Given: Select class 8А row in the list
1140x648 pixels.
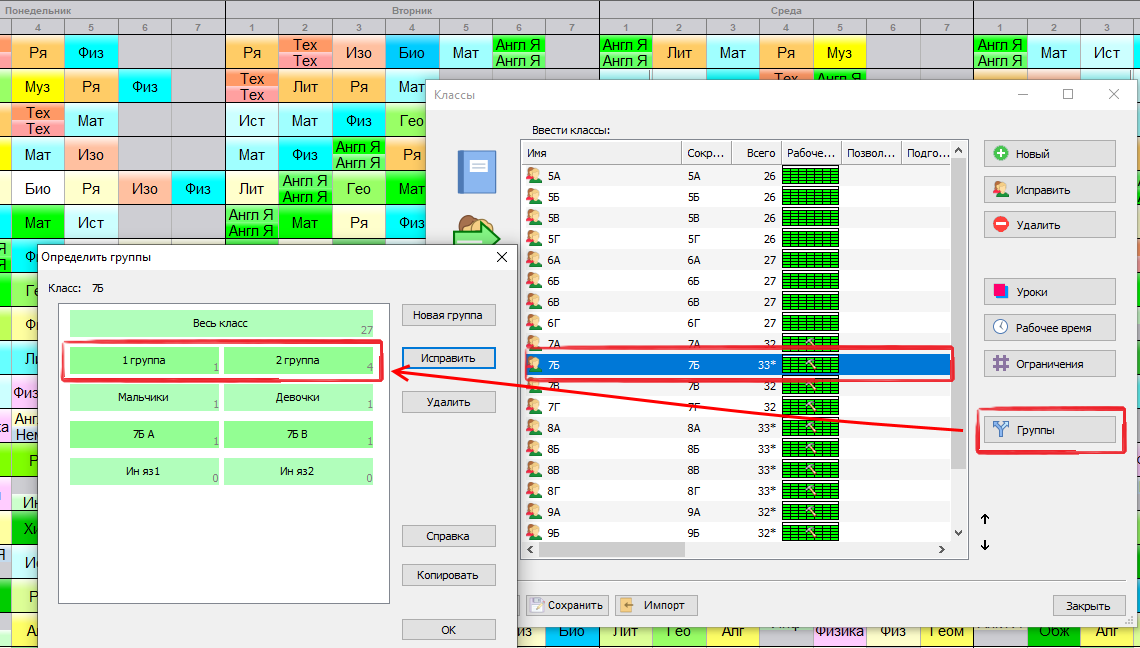Looking at the screenshot, I should 600,427.
